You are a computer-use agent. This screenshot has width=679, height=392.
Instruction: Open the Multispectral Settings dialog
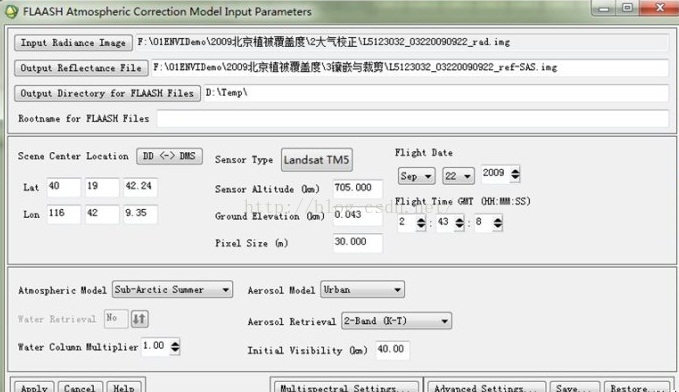coord(346,387)
